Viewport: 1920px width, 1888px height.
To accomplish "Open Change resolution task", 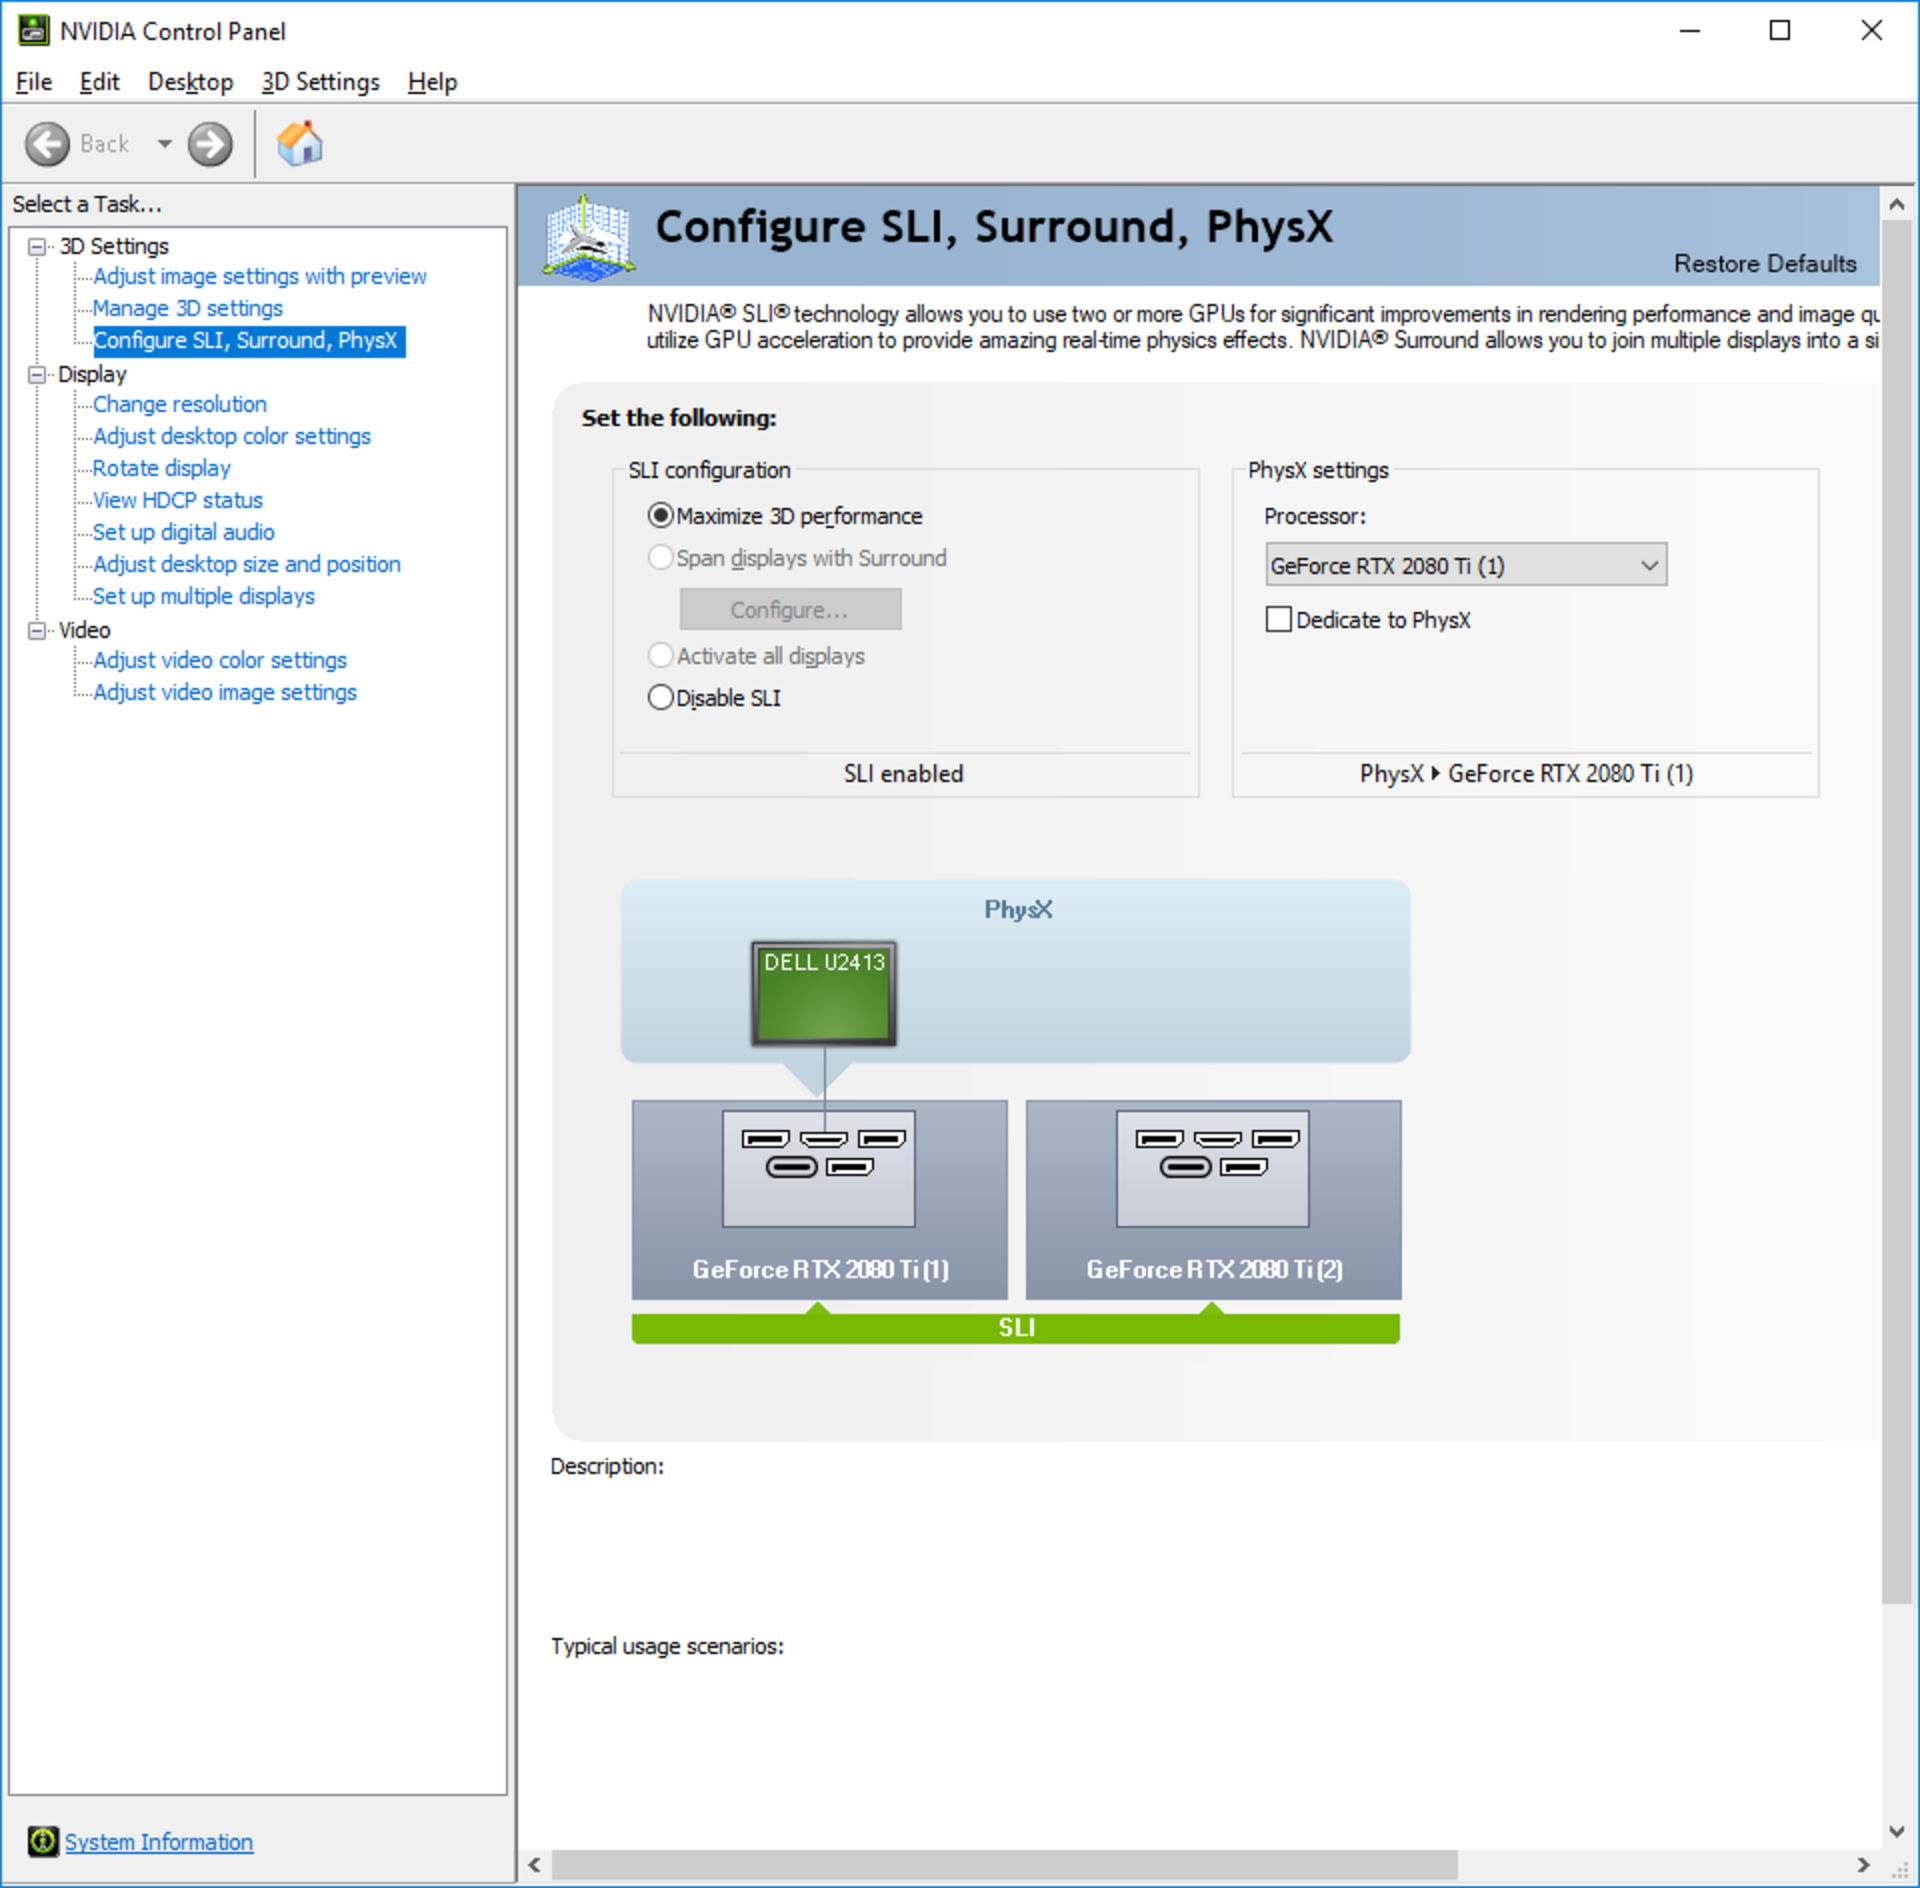I will pyautogui.click(x=179, y=404).
